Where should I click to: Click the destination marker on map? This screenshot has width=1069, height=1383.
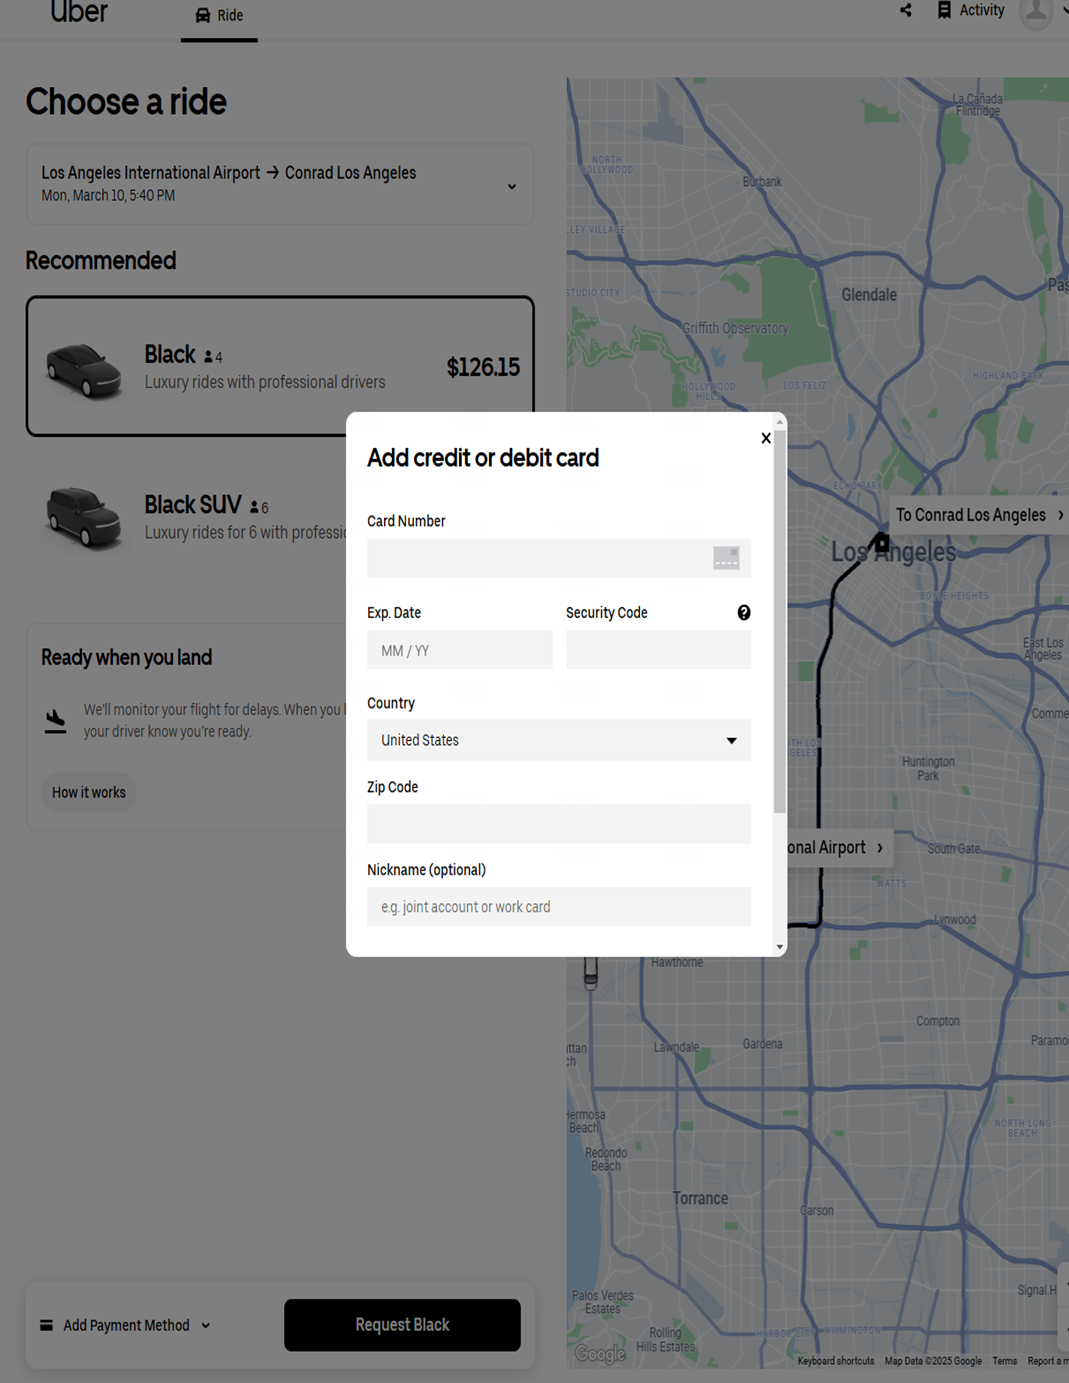(882, 543)
